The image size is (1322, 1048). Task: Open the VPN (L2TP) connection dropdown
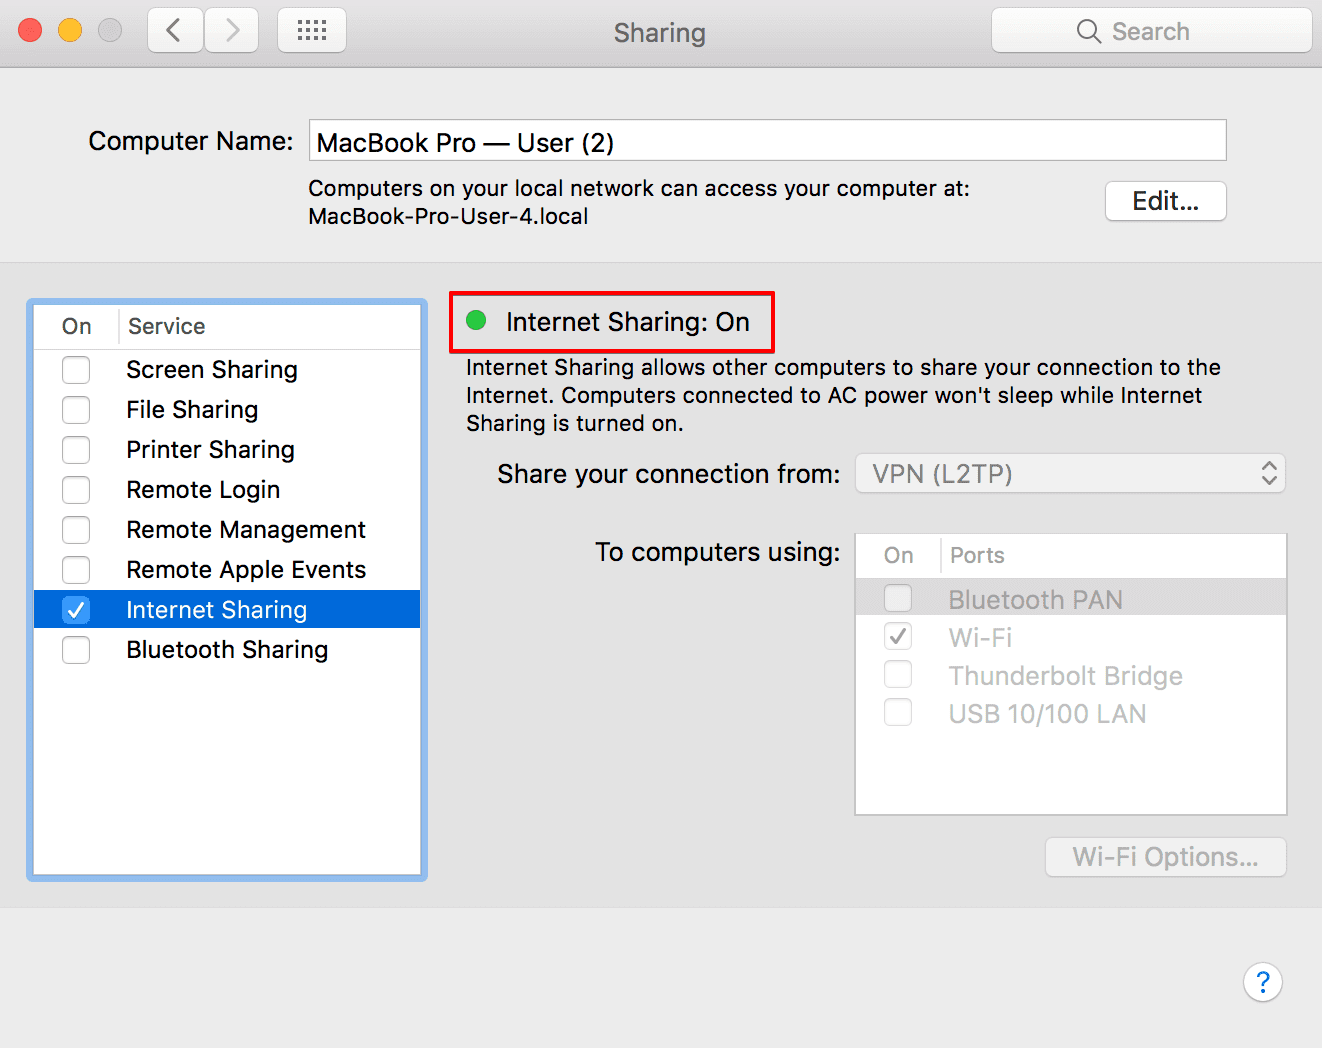[1070, 474]
